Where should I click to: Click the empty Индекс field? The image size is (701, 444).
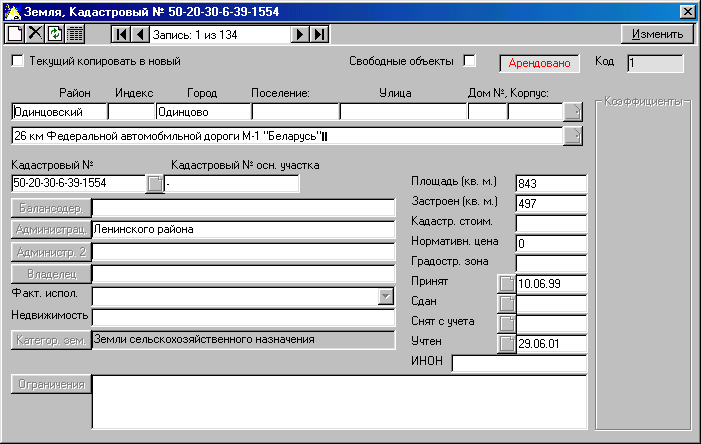point(131,112)
